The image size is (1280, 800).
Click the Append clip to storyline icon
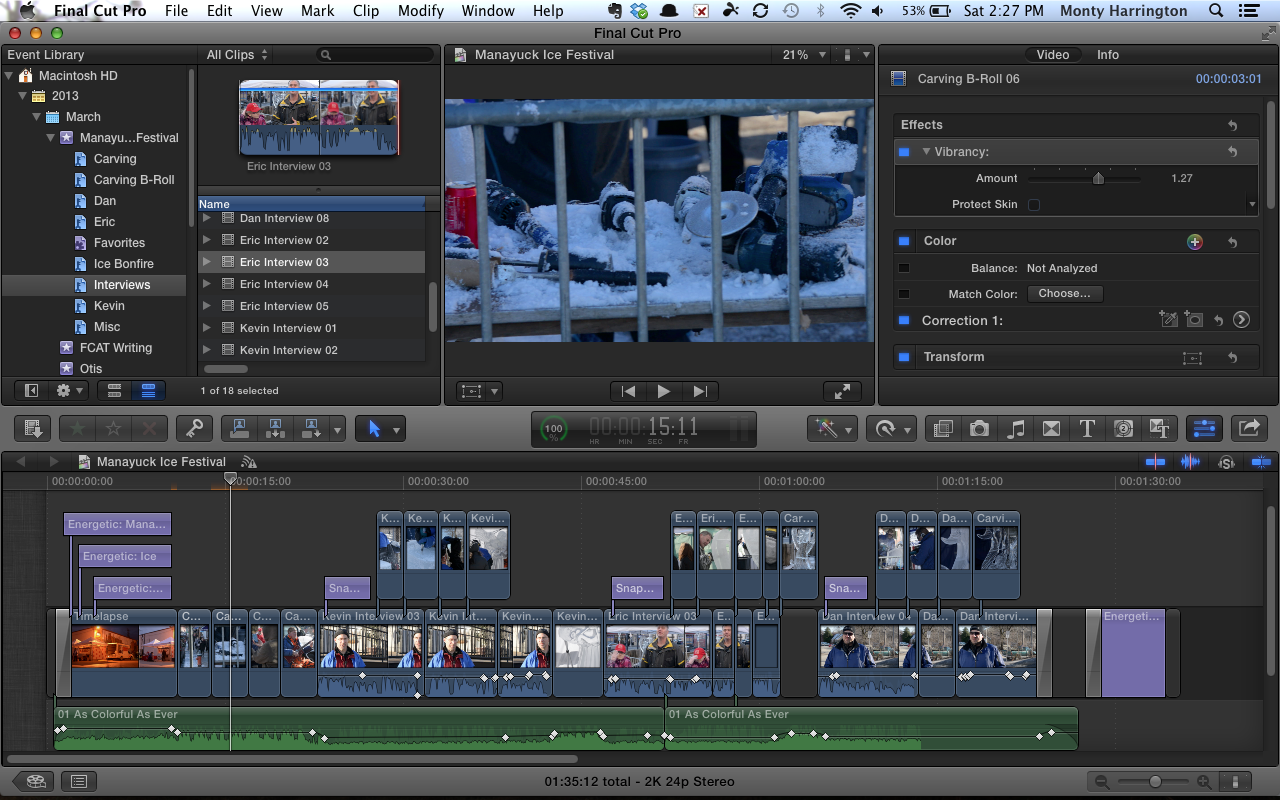pos(311,429)
